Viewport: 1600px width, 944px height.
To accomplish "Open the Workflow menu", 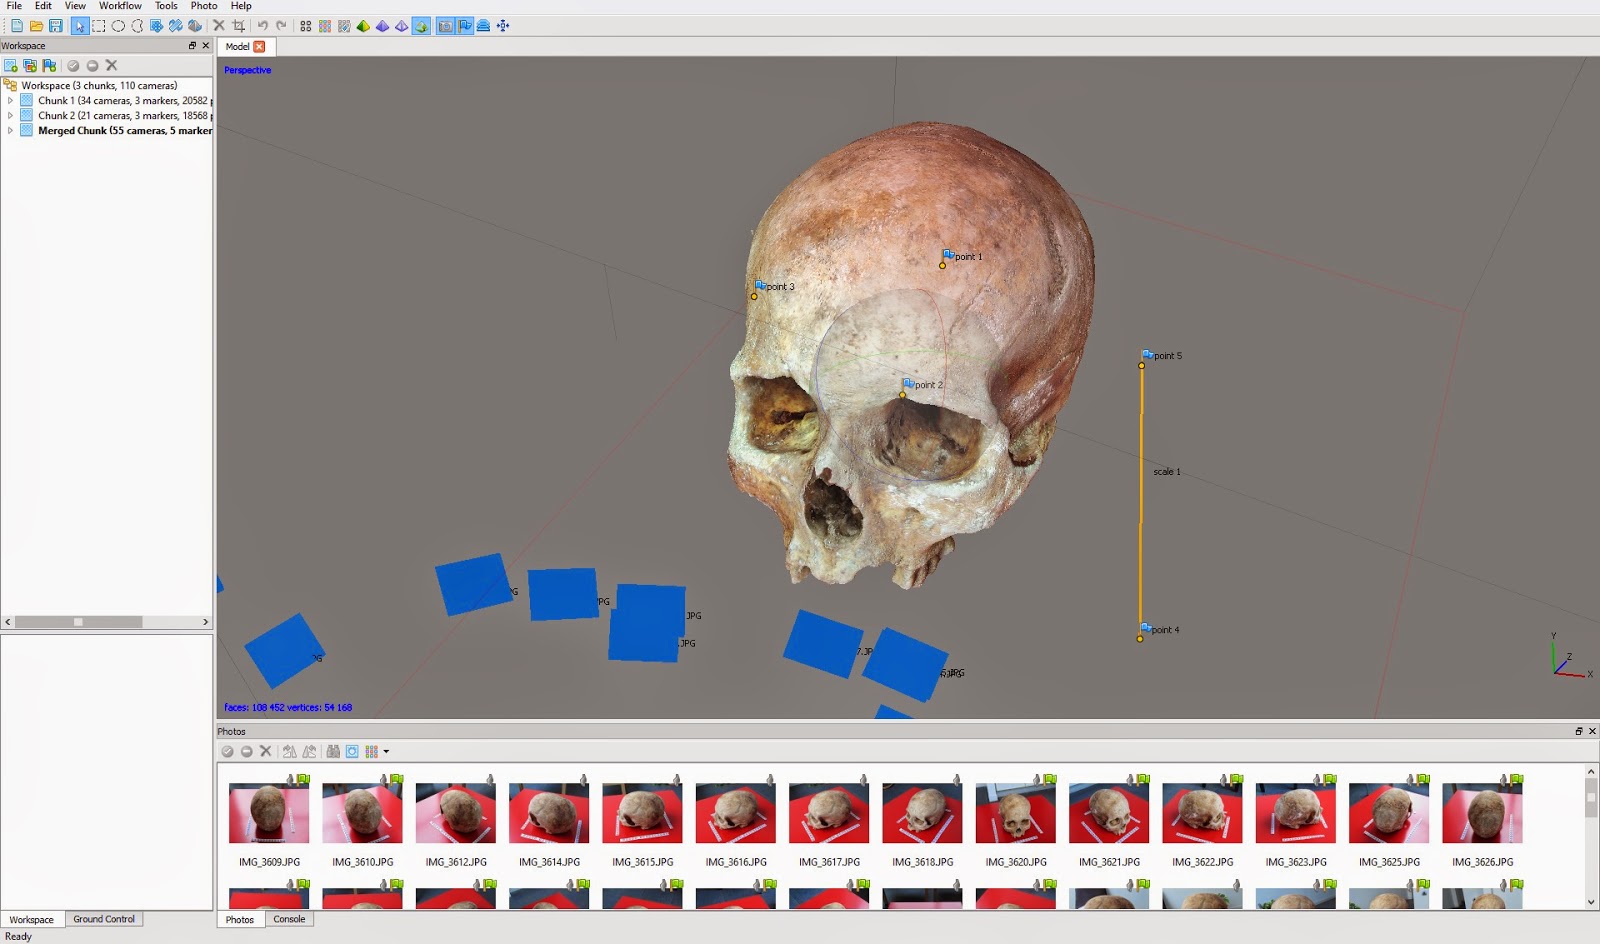I will 119,6.
